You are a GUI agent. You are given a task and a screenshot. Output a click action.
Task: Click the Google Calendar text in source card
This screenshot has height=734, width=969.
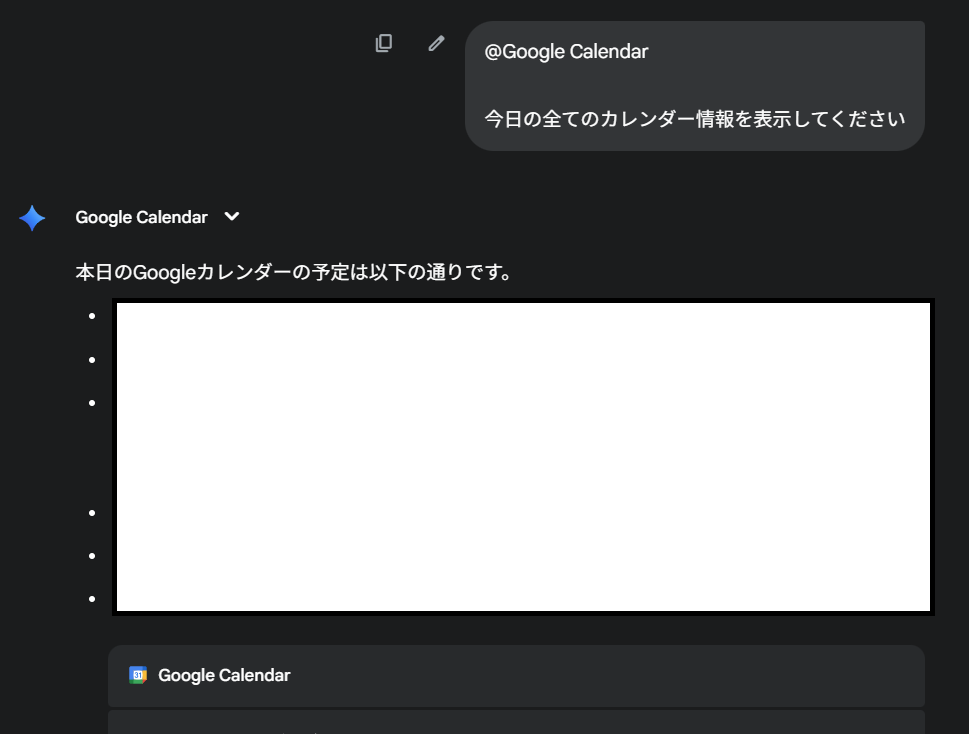[x=224, y=675]
